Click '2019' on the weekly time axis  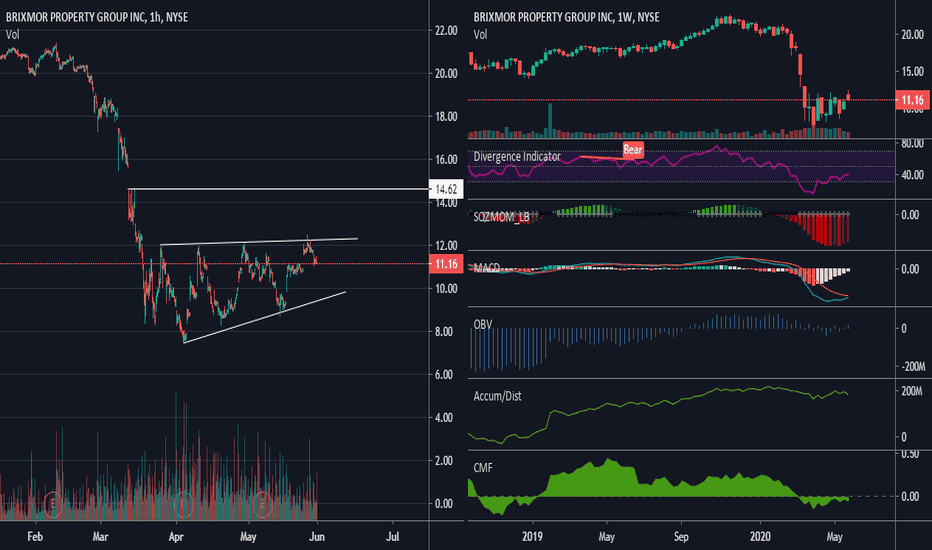coord(533,536)
